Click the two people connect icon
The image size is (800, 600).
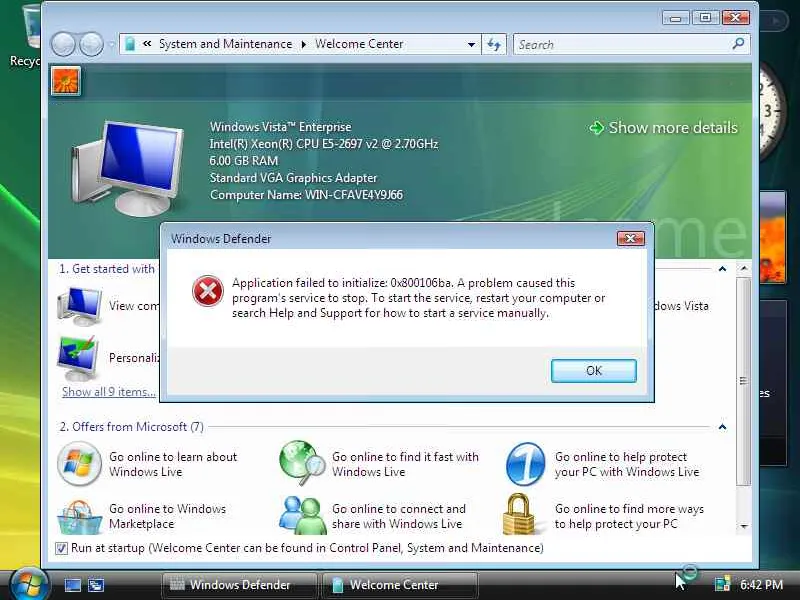(303, 515)
